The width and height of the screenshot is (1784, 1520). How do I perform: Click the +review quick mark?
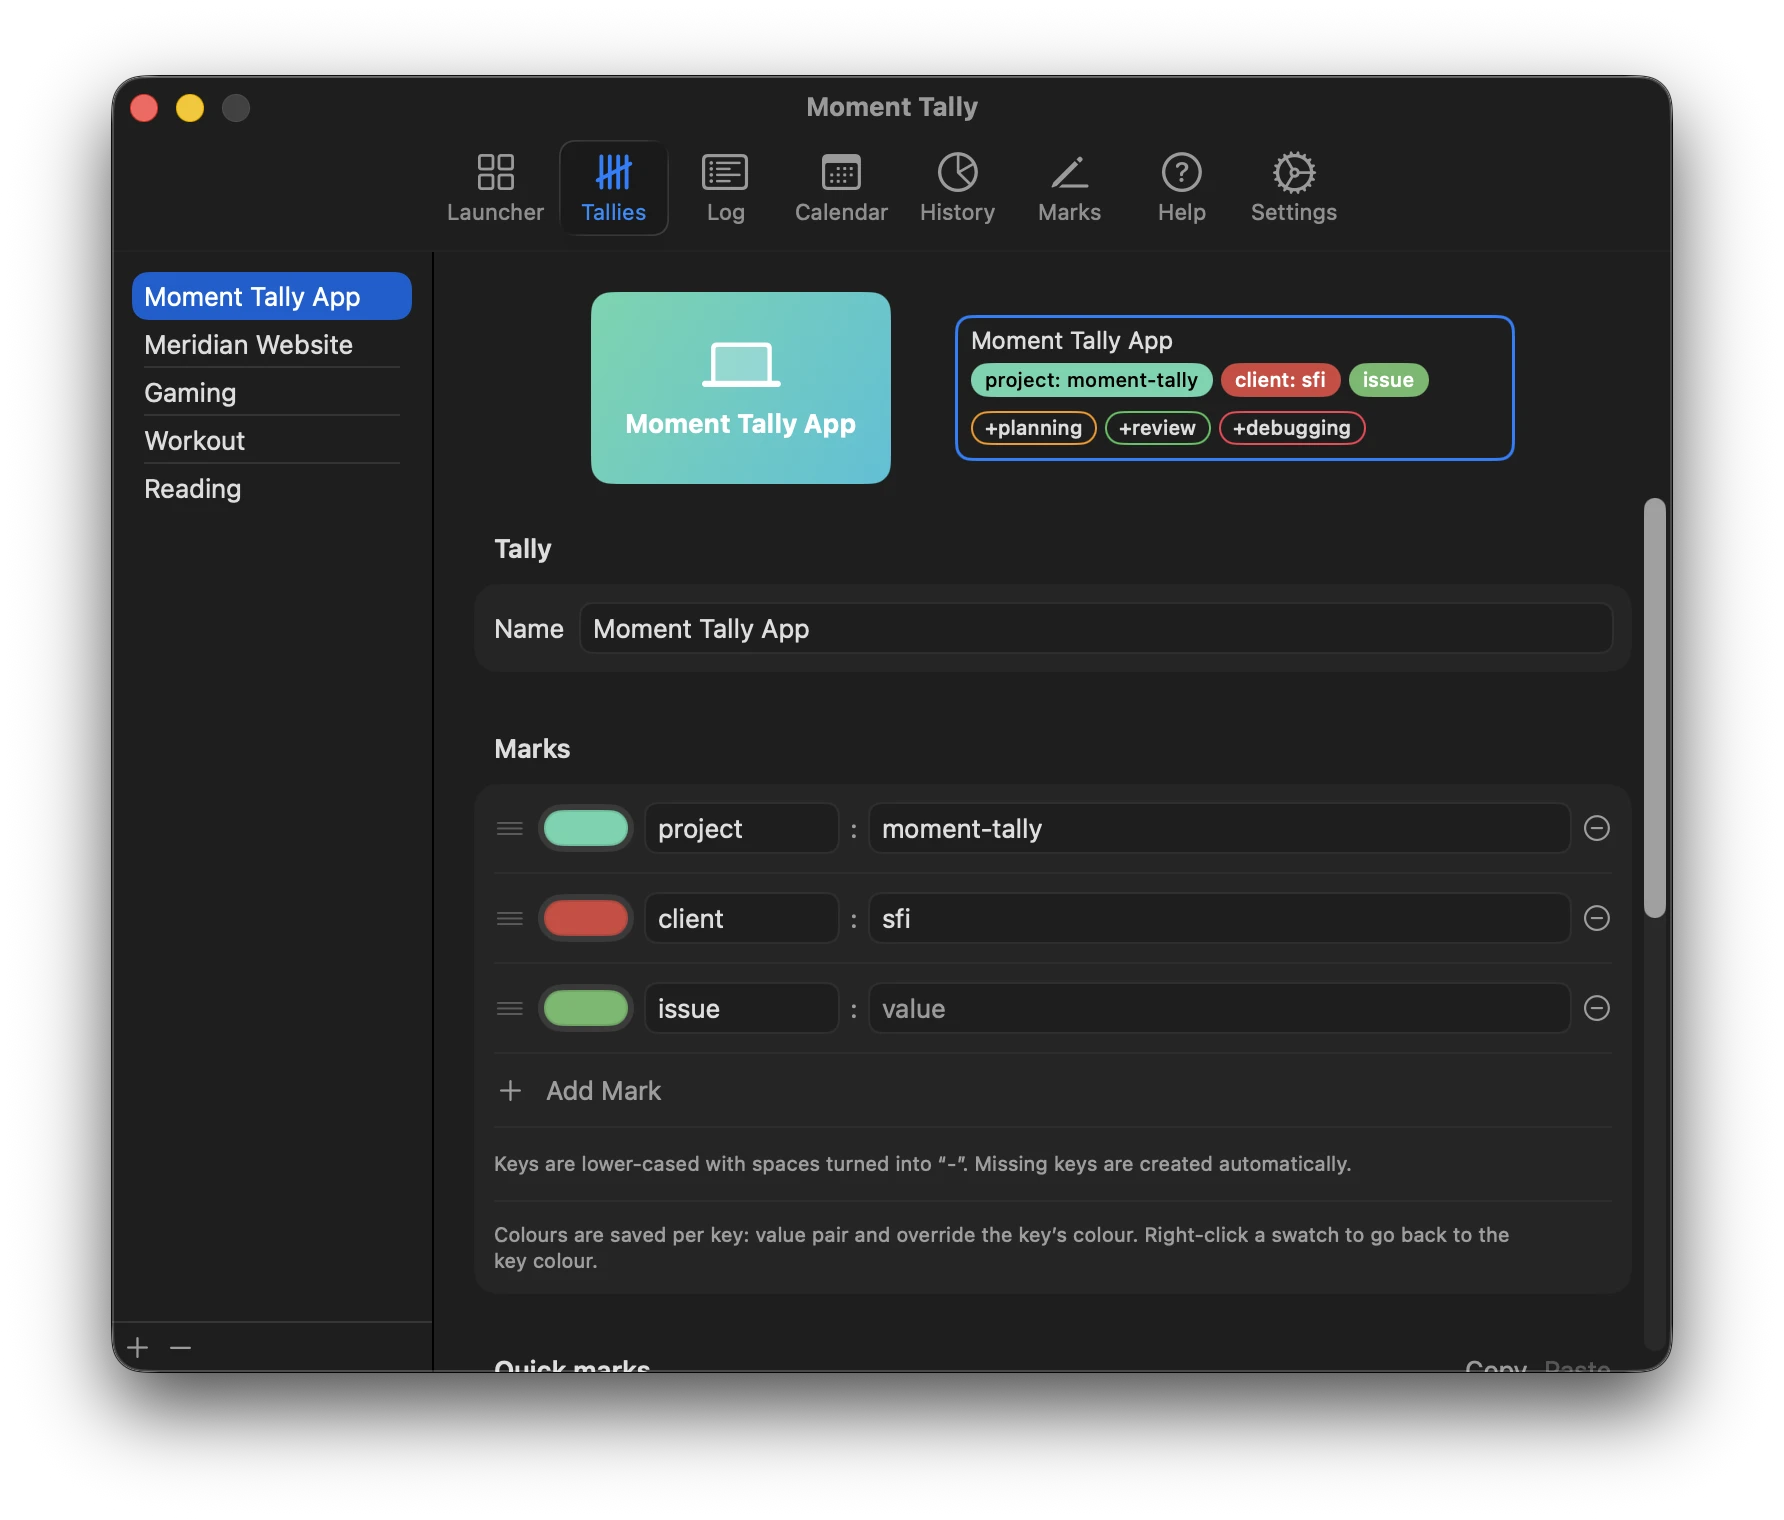tap(1157, 428)
